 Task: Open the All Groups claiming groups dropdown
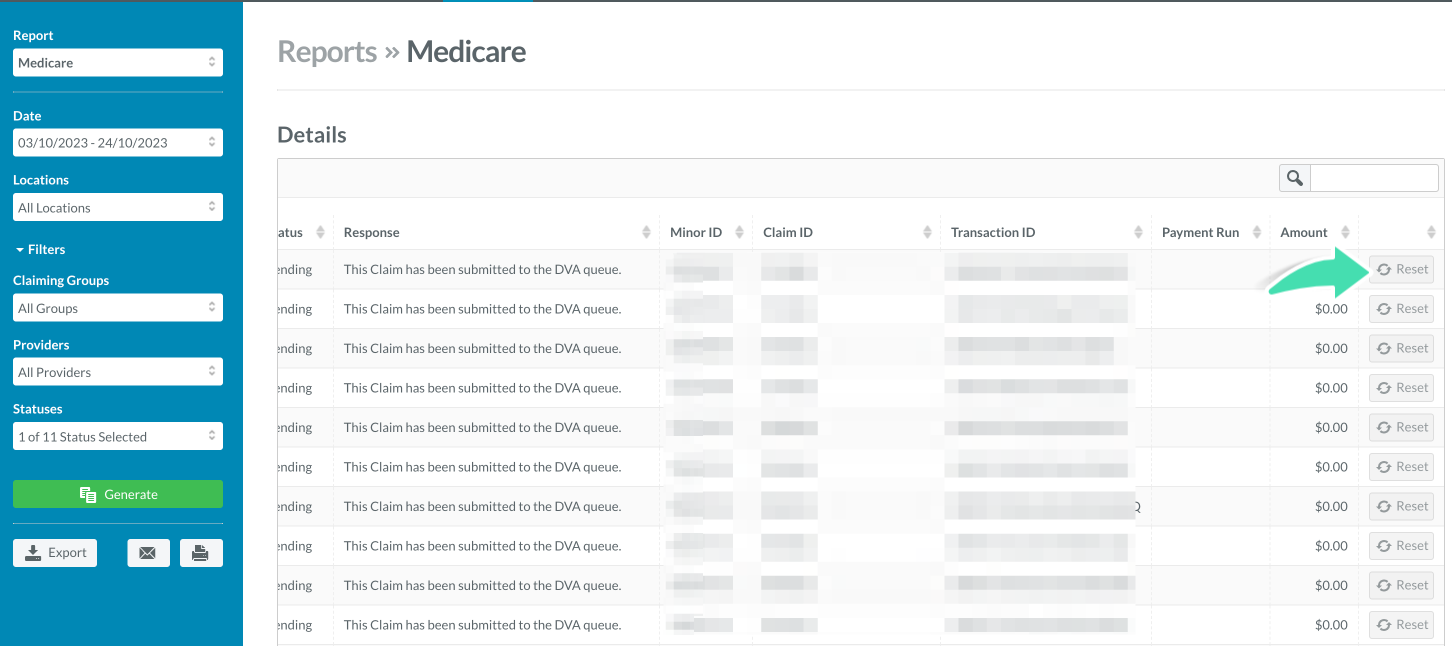pos(118,308)
